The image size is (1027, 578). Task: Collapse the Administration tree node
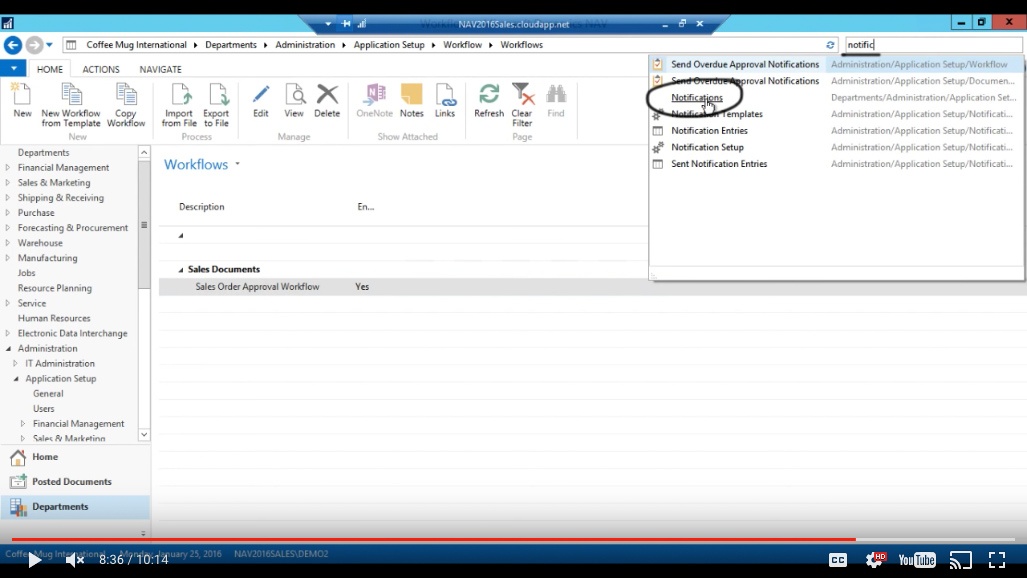pos(8,349)
